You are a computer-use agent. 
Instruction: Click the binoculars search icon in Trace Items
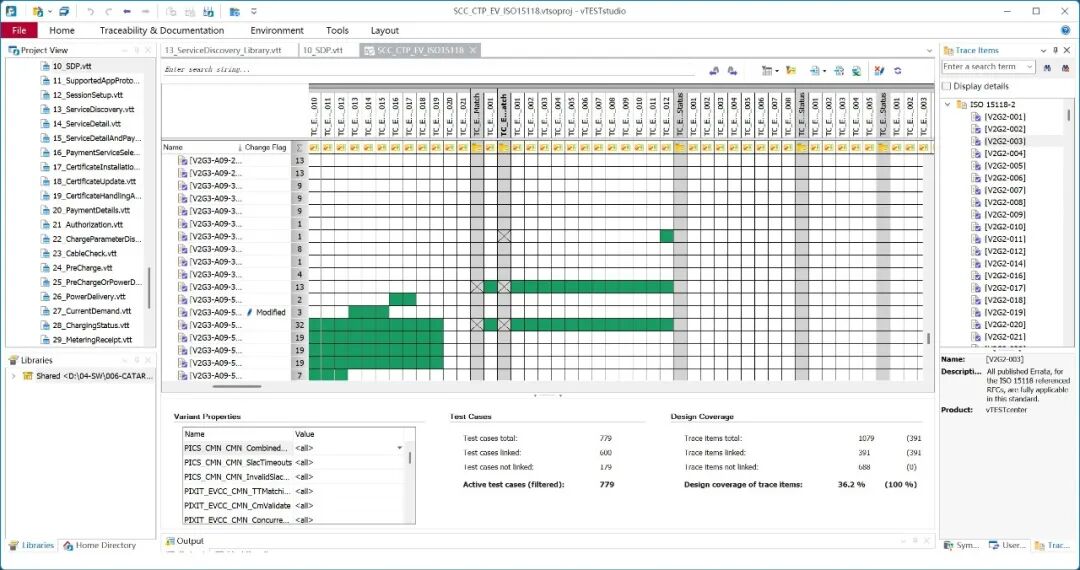pos(1048,67)
